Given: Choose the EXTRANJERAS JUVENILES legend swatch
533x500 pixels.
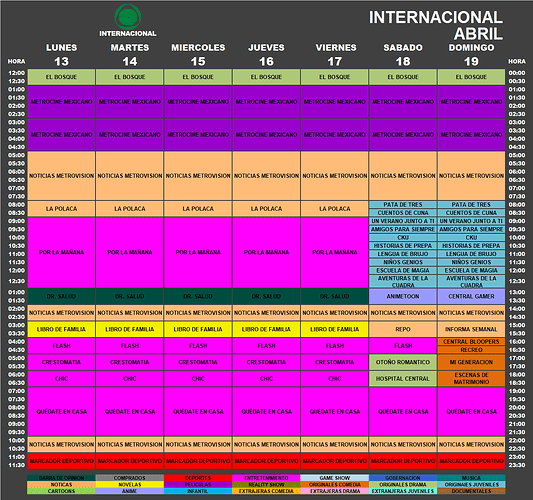Looking at the screenshot, I should (403, 491).
